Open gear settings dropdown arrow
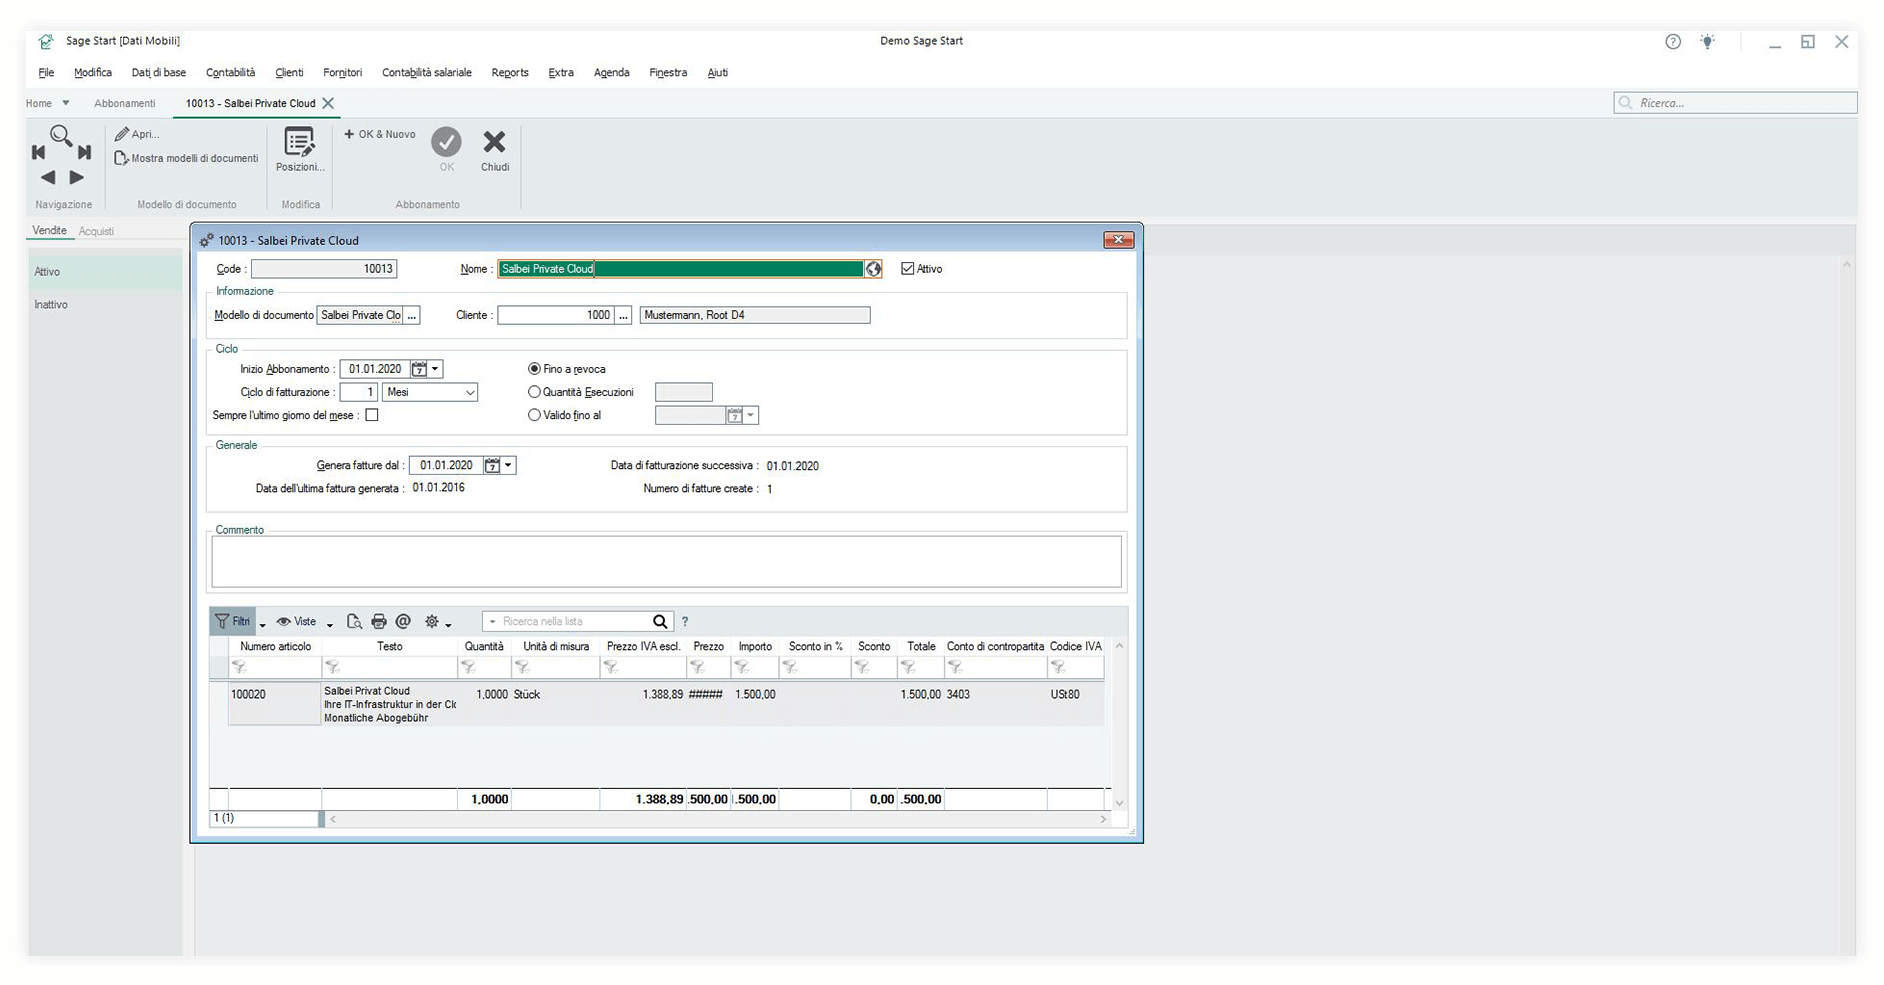Screen dimensions: 1884x985 (449, 624)
